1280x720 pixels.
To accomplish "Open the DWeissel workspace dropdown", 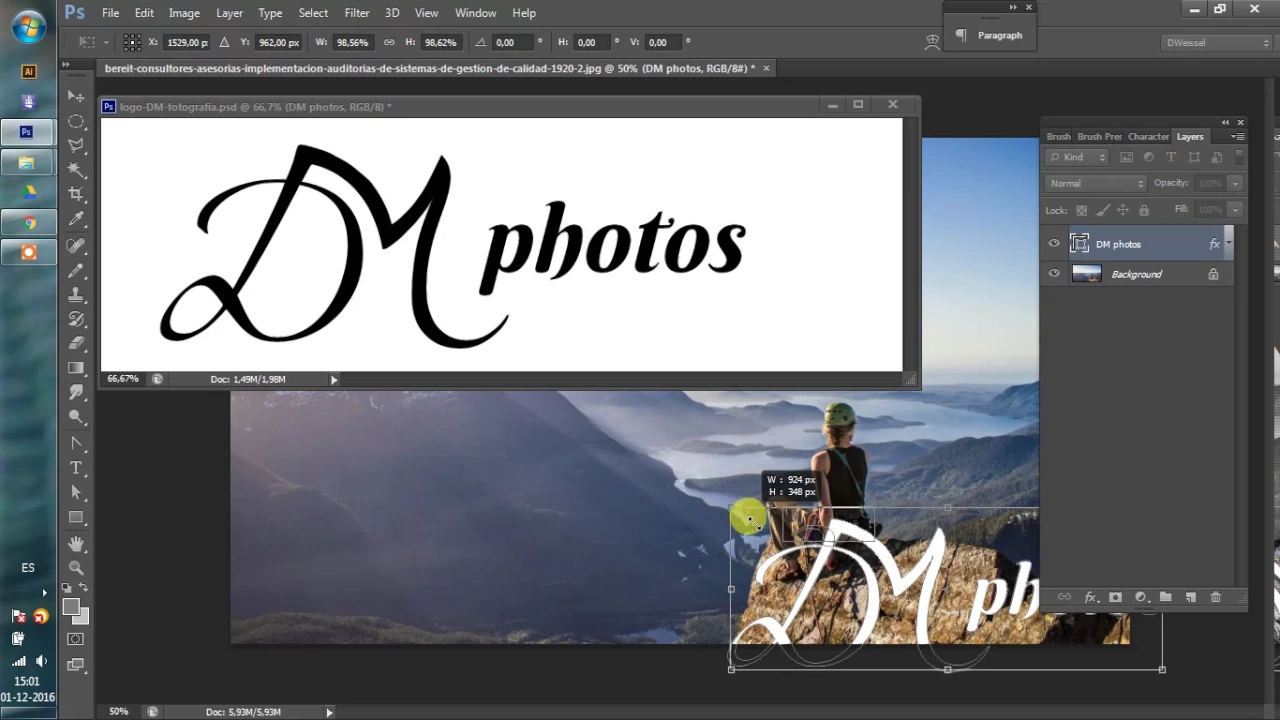I will [1217, 42].
